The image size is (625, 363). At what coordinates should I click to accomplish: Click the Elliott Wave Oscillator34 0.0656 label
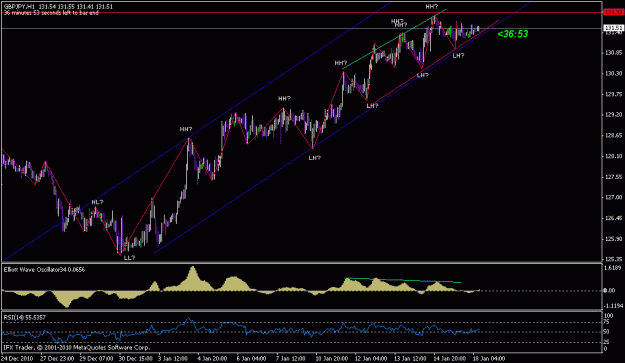[44, 270]
